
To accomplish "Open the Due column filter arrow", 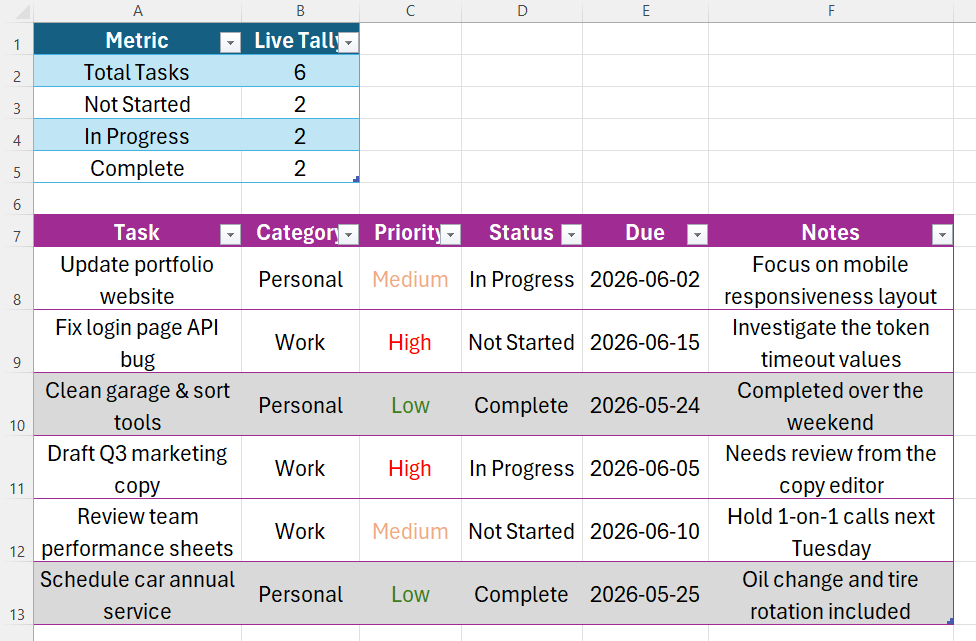I will [x=697, y=235].
